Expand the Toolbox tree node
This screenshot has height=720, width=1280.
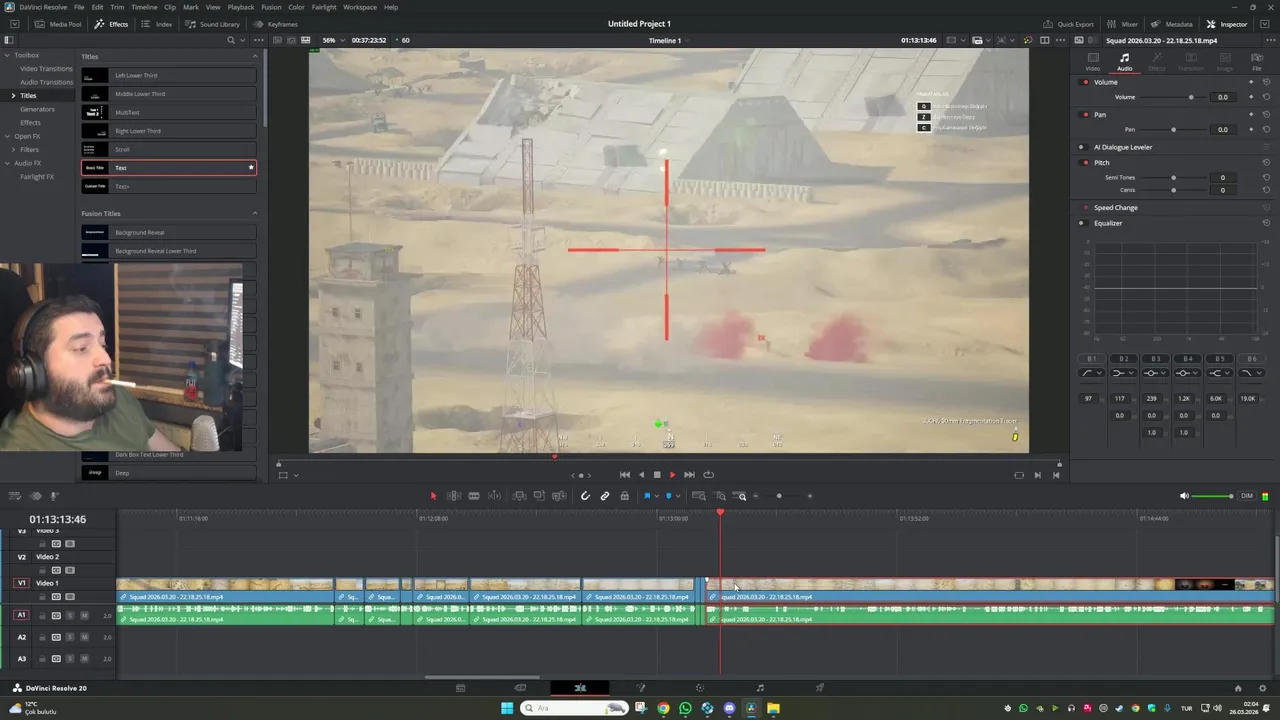[x=7, y=55]
